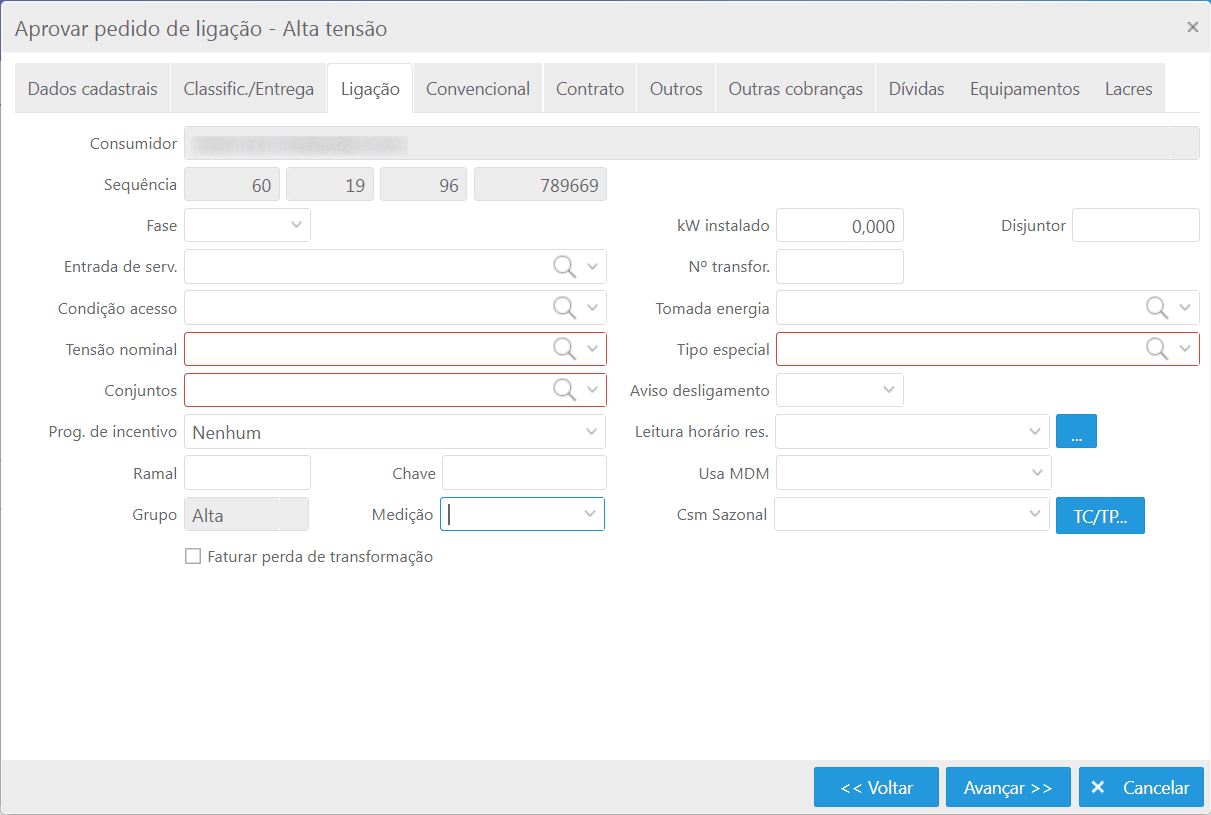Enable Faturar perda de transformação checkbox
Viewport: 1211px width, 815px height.
click(193, 556)
